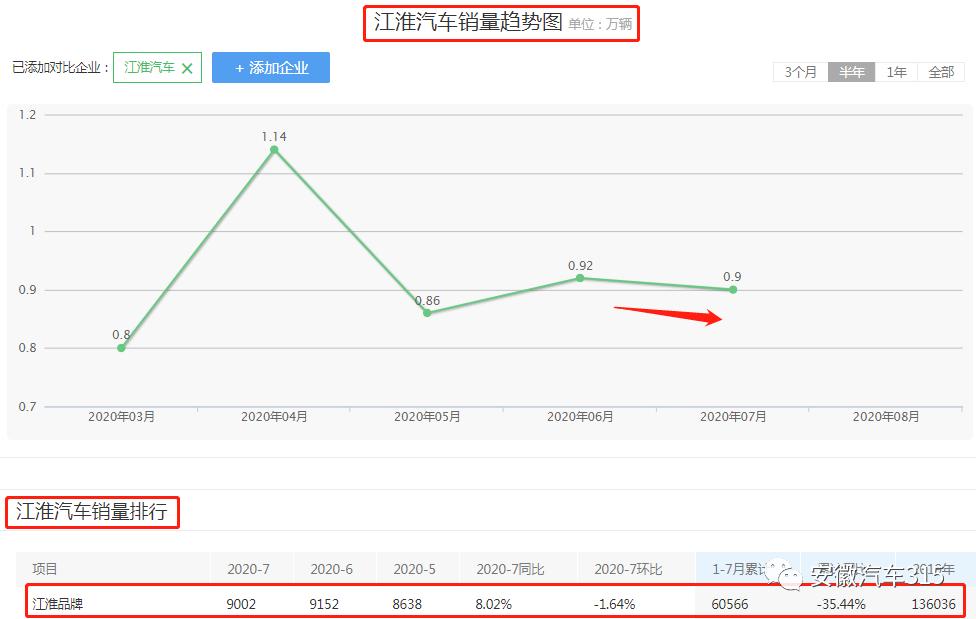Select the 0.8 data point for March

pos(120,348)
